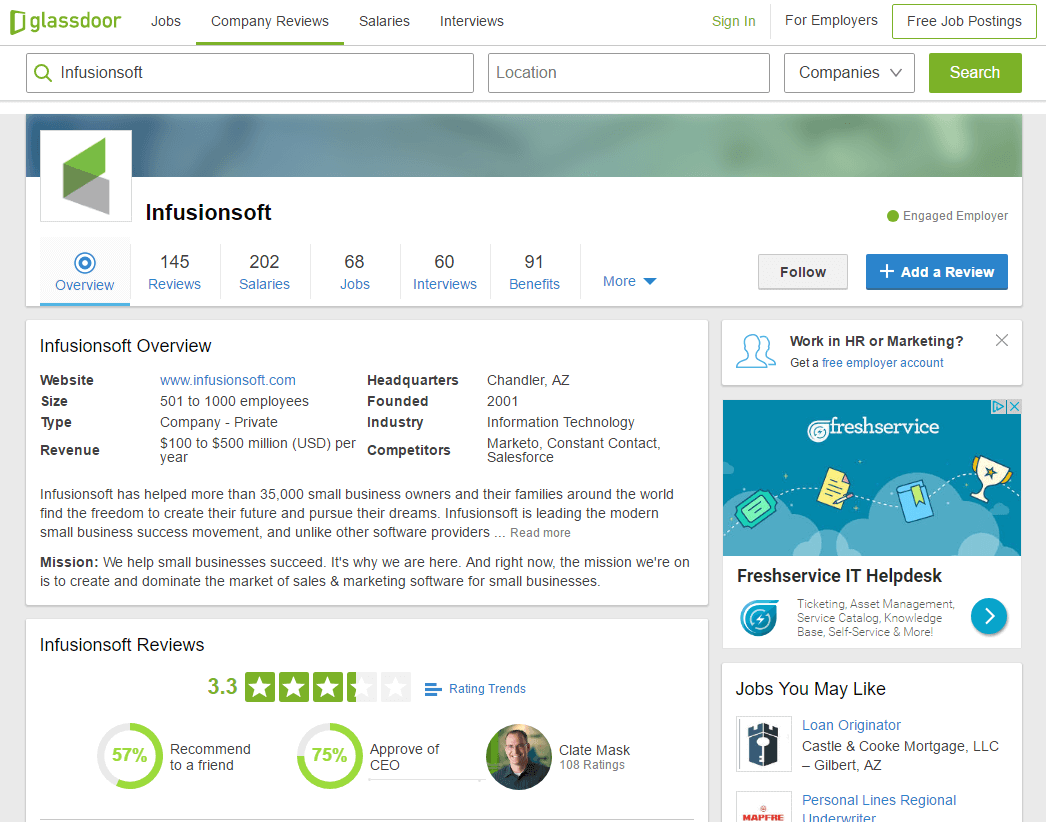
Task: Click the search magnifier icon
Action: click(x=43, y=73)
